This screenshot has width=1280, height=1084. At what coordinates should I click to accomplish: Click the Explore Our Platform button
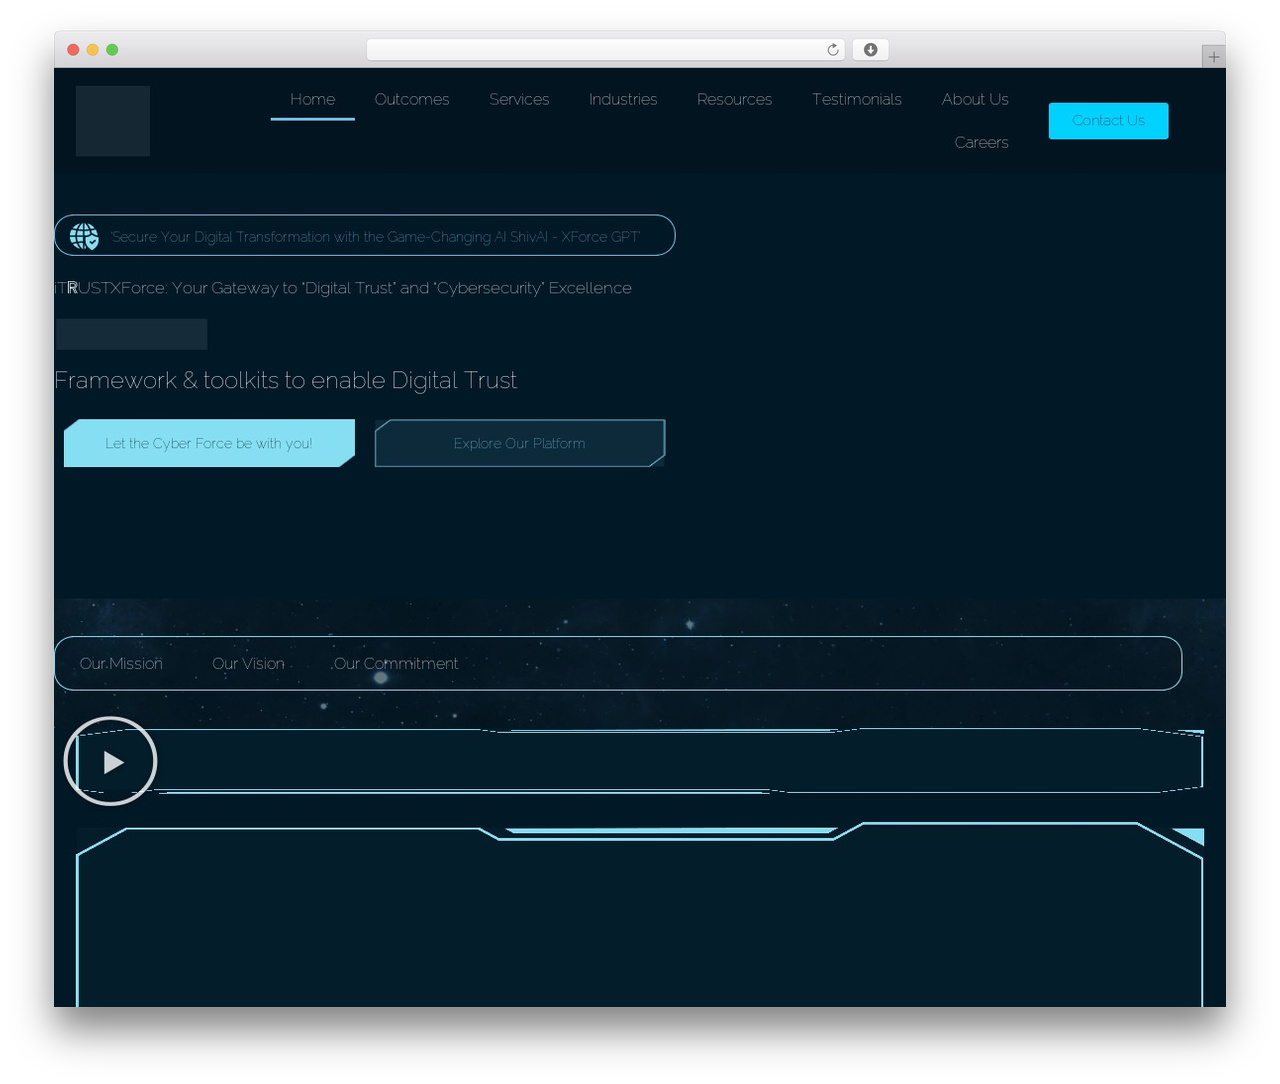coord(520,443)
